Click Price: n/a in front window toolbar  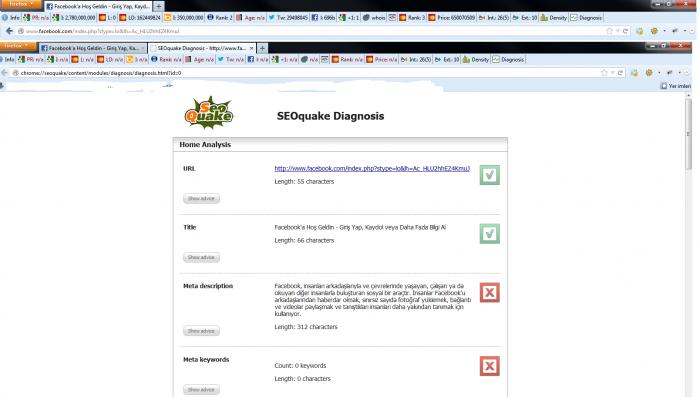point(382,59)
